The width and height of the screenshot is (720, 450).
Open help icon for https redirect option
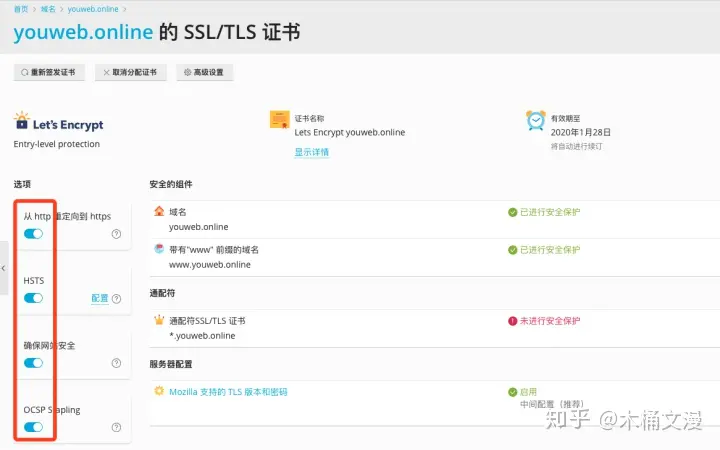(x=116, y=234)
